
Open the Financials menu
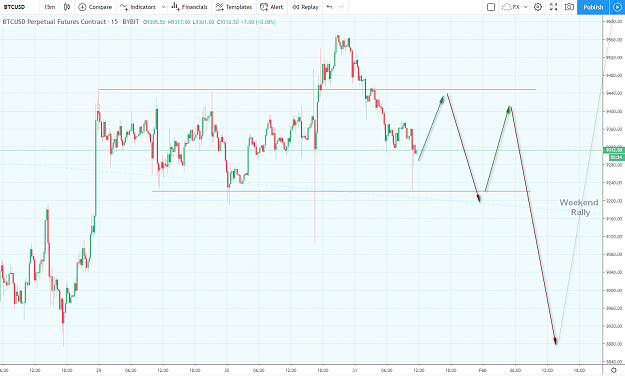[x=189, y=7]
